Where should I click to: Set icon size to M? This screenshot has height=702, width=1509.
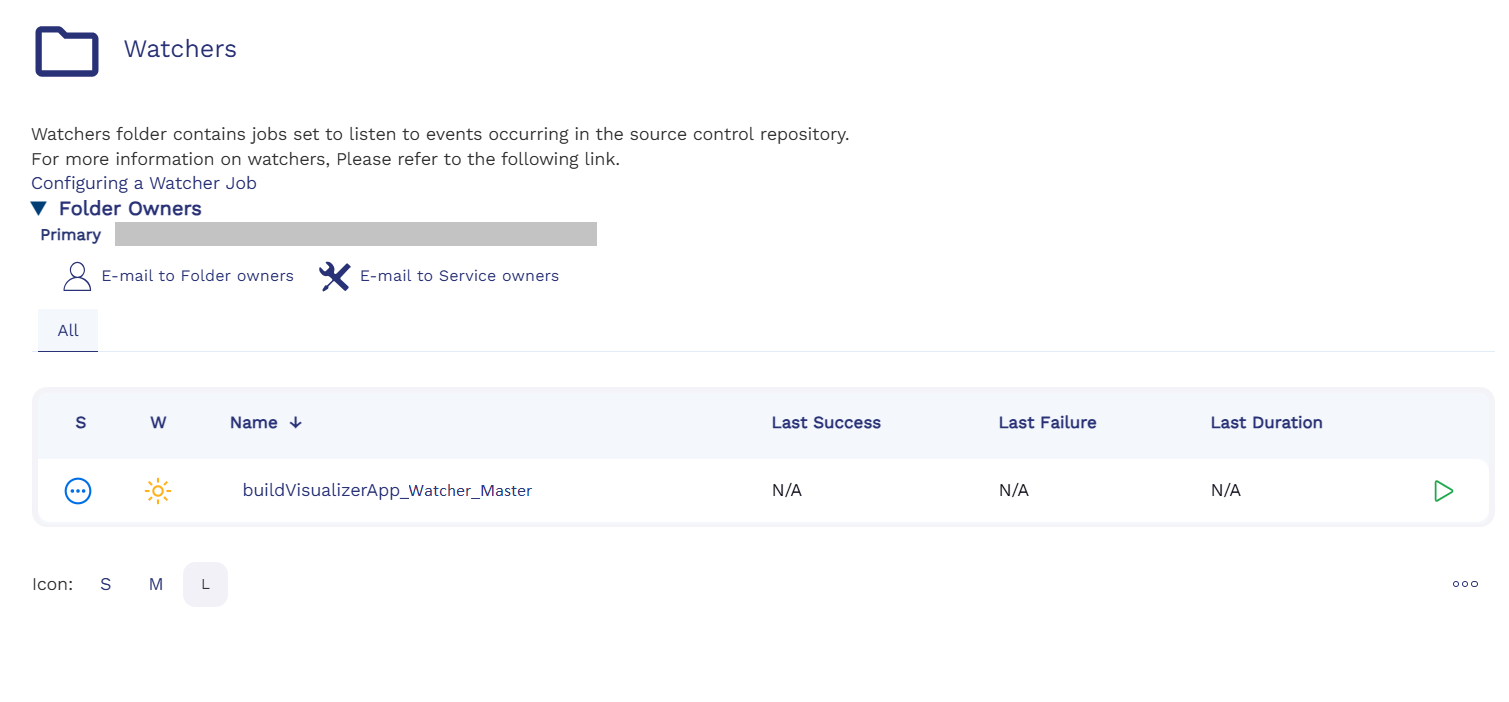pyautogui.click(x=156, y=585)
